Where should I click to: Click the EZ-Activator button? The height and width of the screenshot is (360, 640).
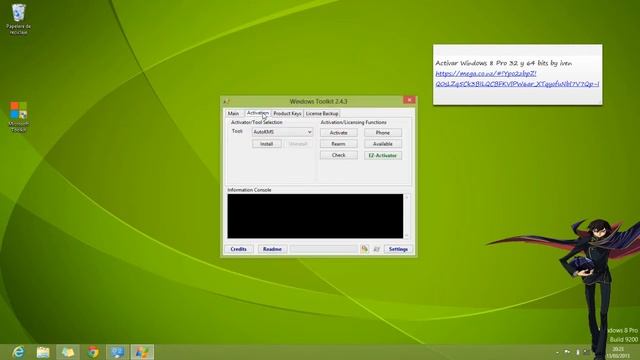[x=383, y=156]
